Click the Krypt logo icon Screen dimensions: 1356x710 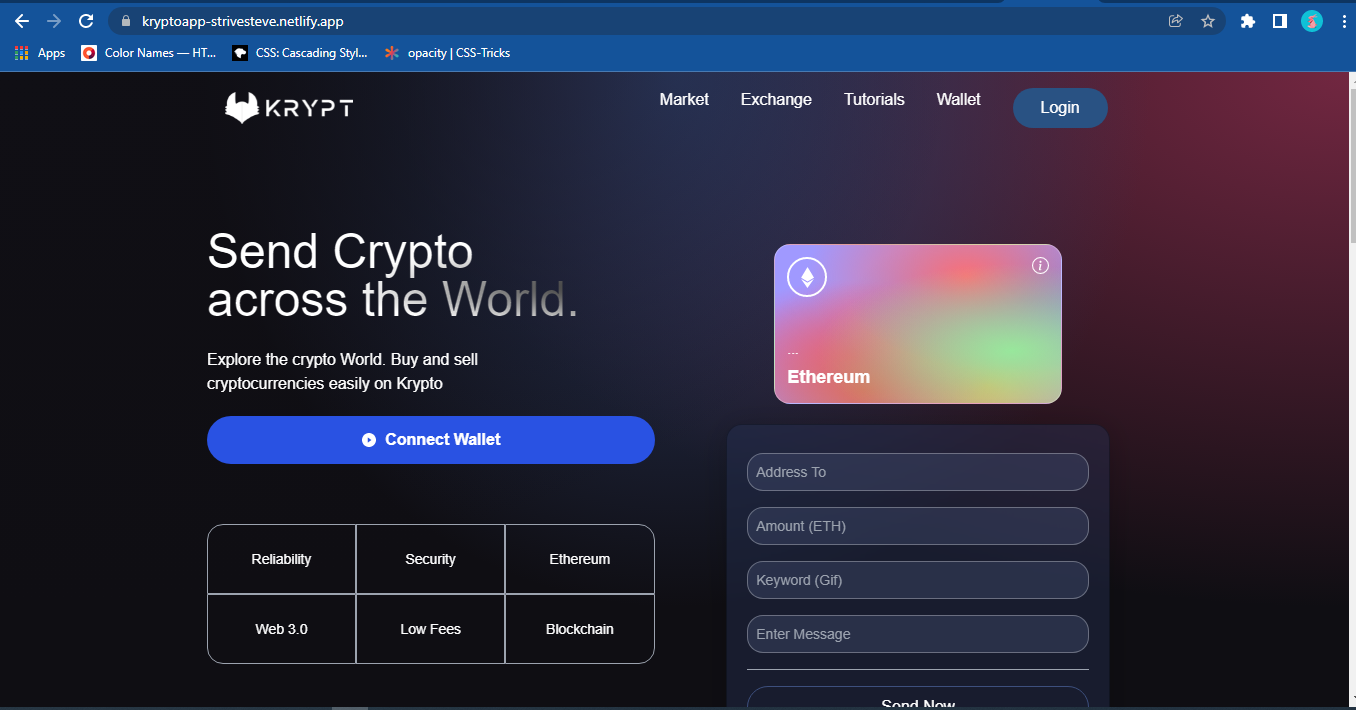pyautogui.click(x=242, y=108)
